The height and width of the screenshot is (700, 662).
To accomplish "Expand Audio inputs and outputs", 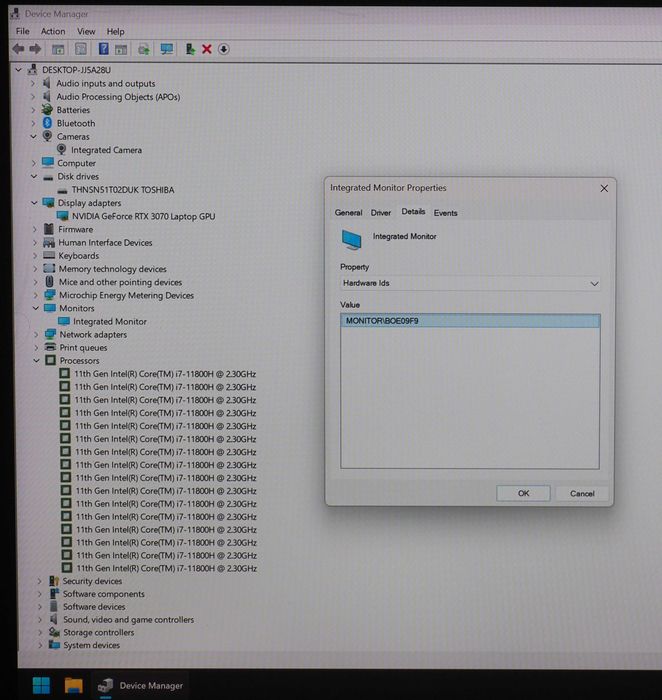I will (x=33, y=83).
